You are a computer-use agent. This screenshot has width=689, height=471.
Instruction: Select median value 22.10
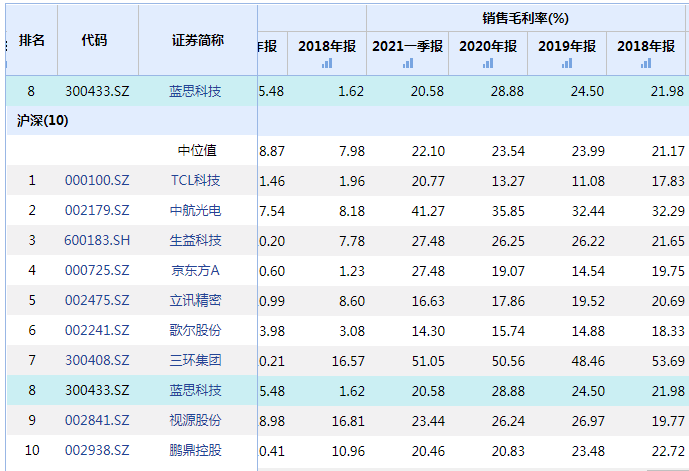[x=428, y=151]
